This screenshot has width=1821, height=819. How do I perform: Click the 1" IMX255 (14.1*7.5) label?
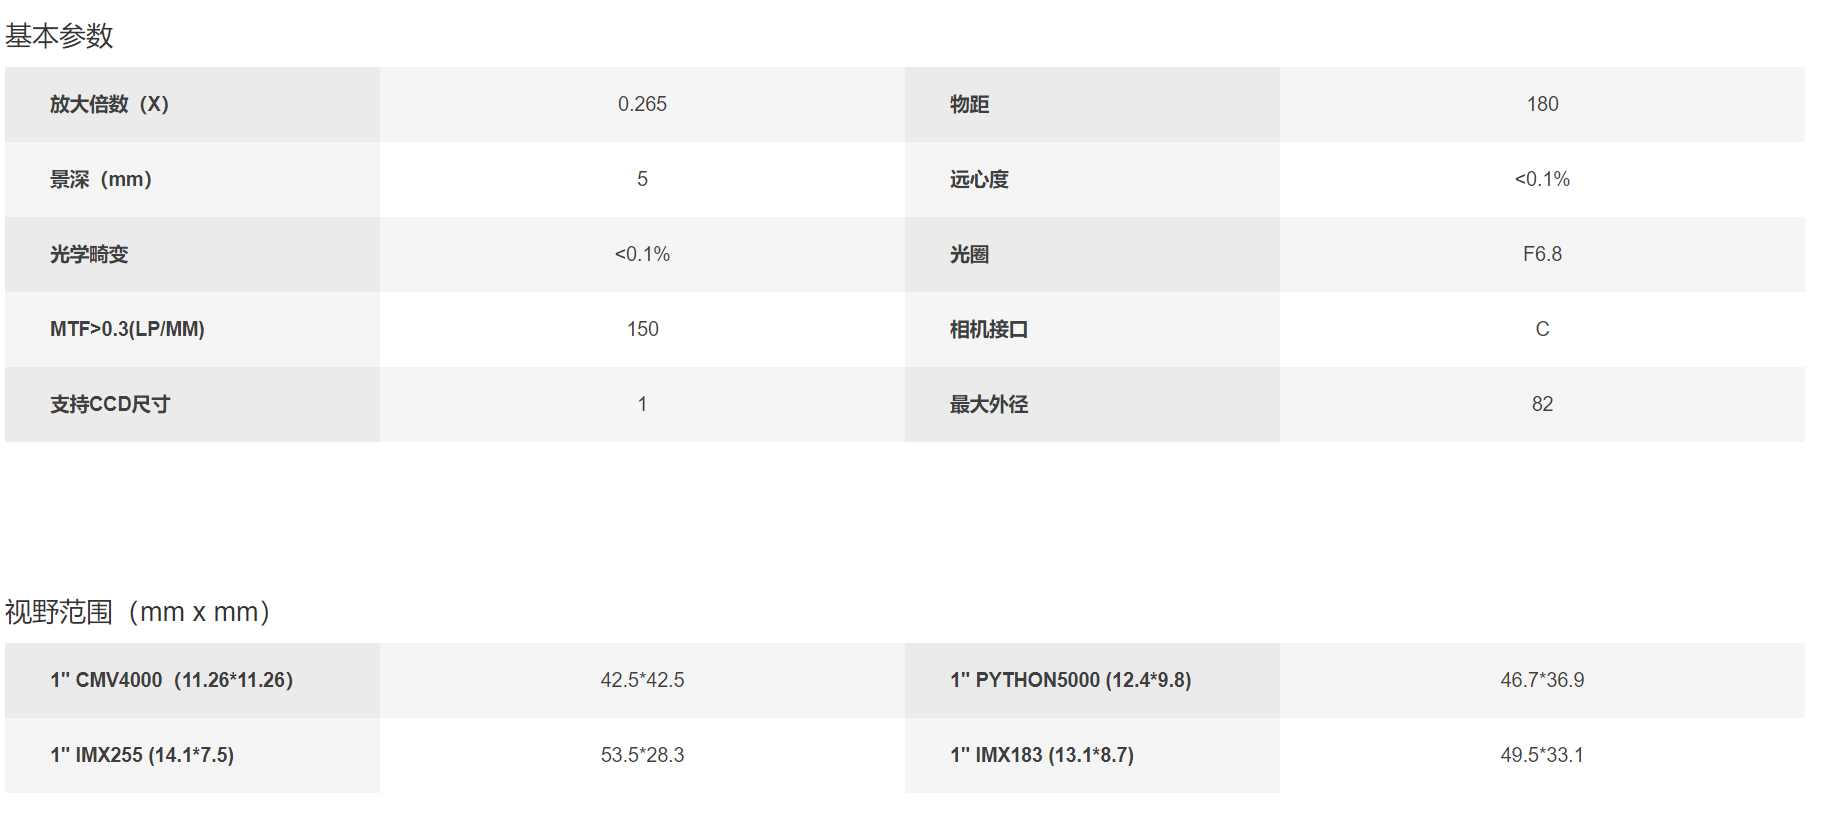[x=142, y=755]
